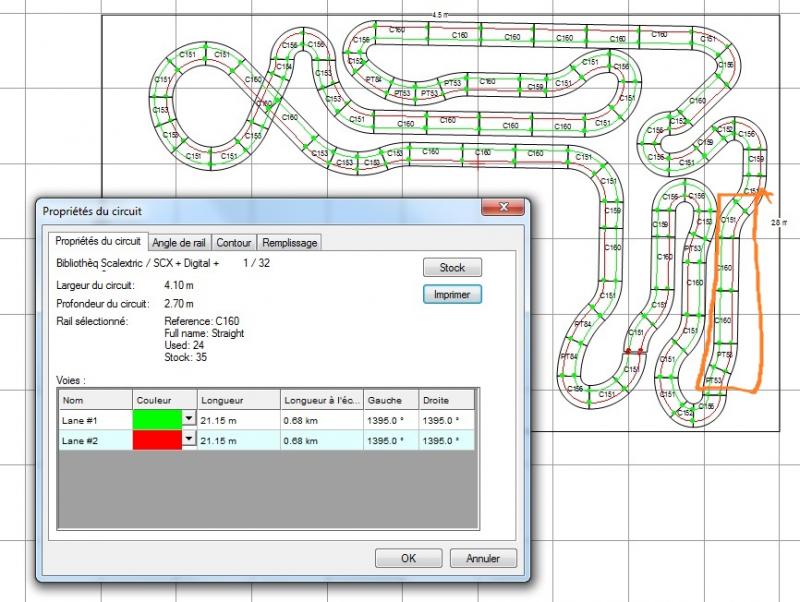Click the Couleur column header
Image resolution: width=800 pixels, height=602 pixels.
click(x=163, y=398)
